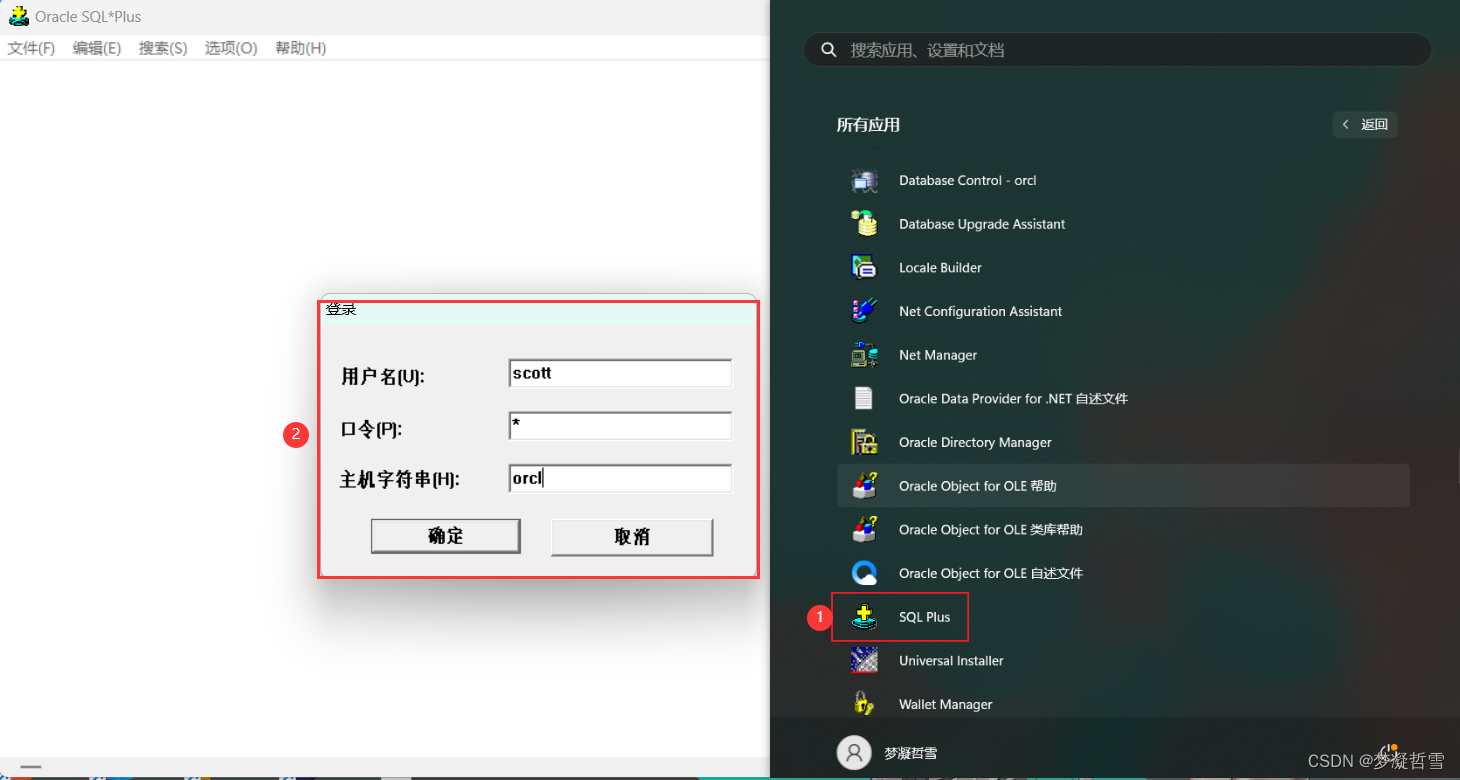Launch the Universal Installer
This screenshot has width=1460, height=780.
pos(951,660)
